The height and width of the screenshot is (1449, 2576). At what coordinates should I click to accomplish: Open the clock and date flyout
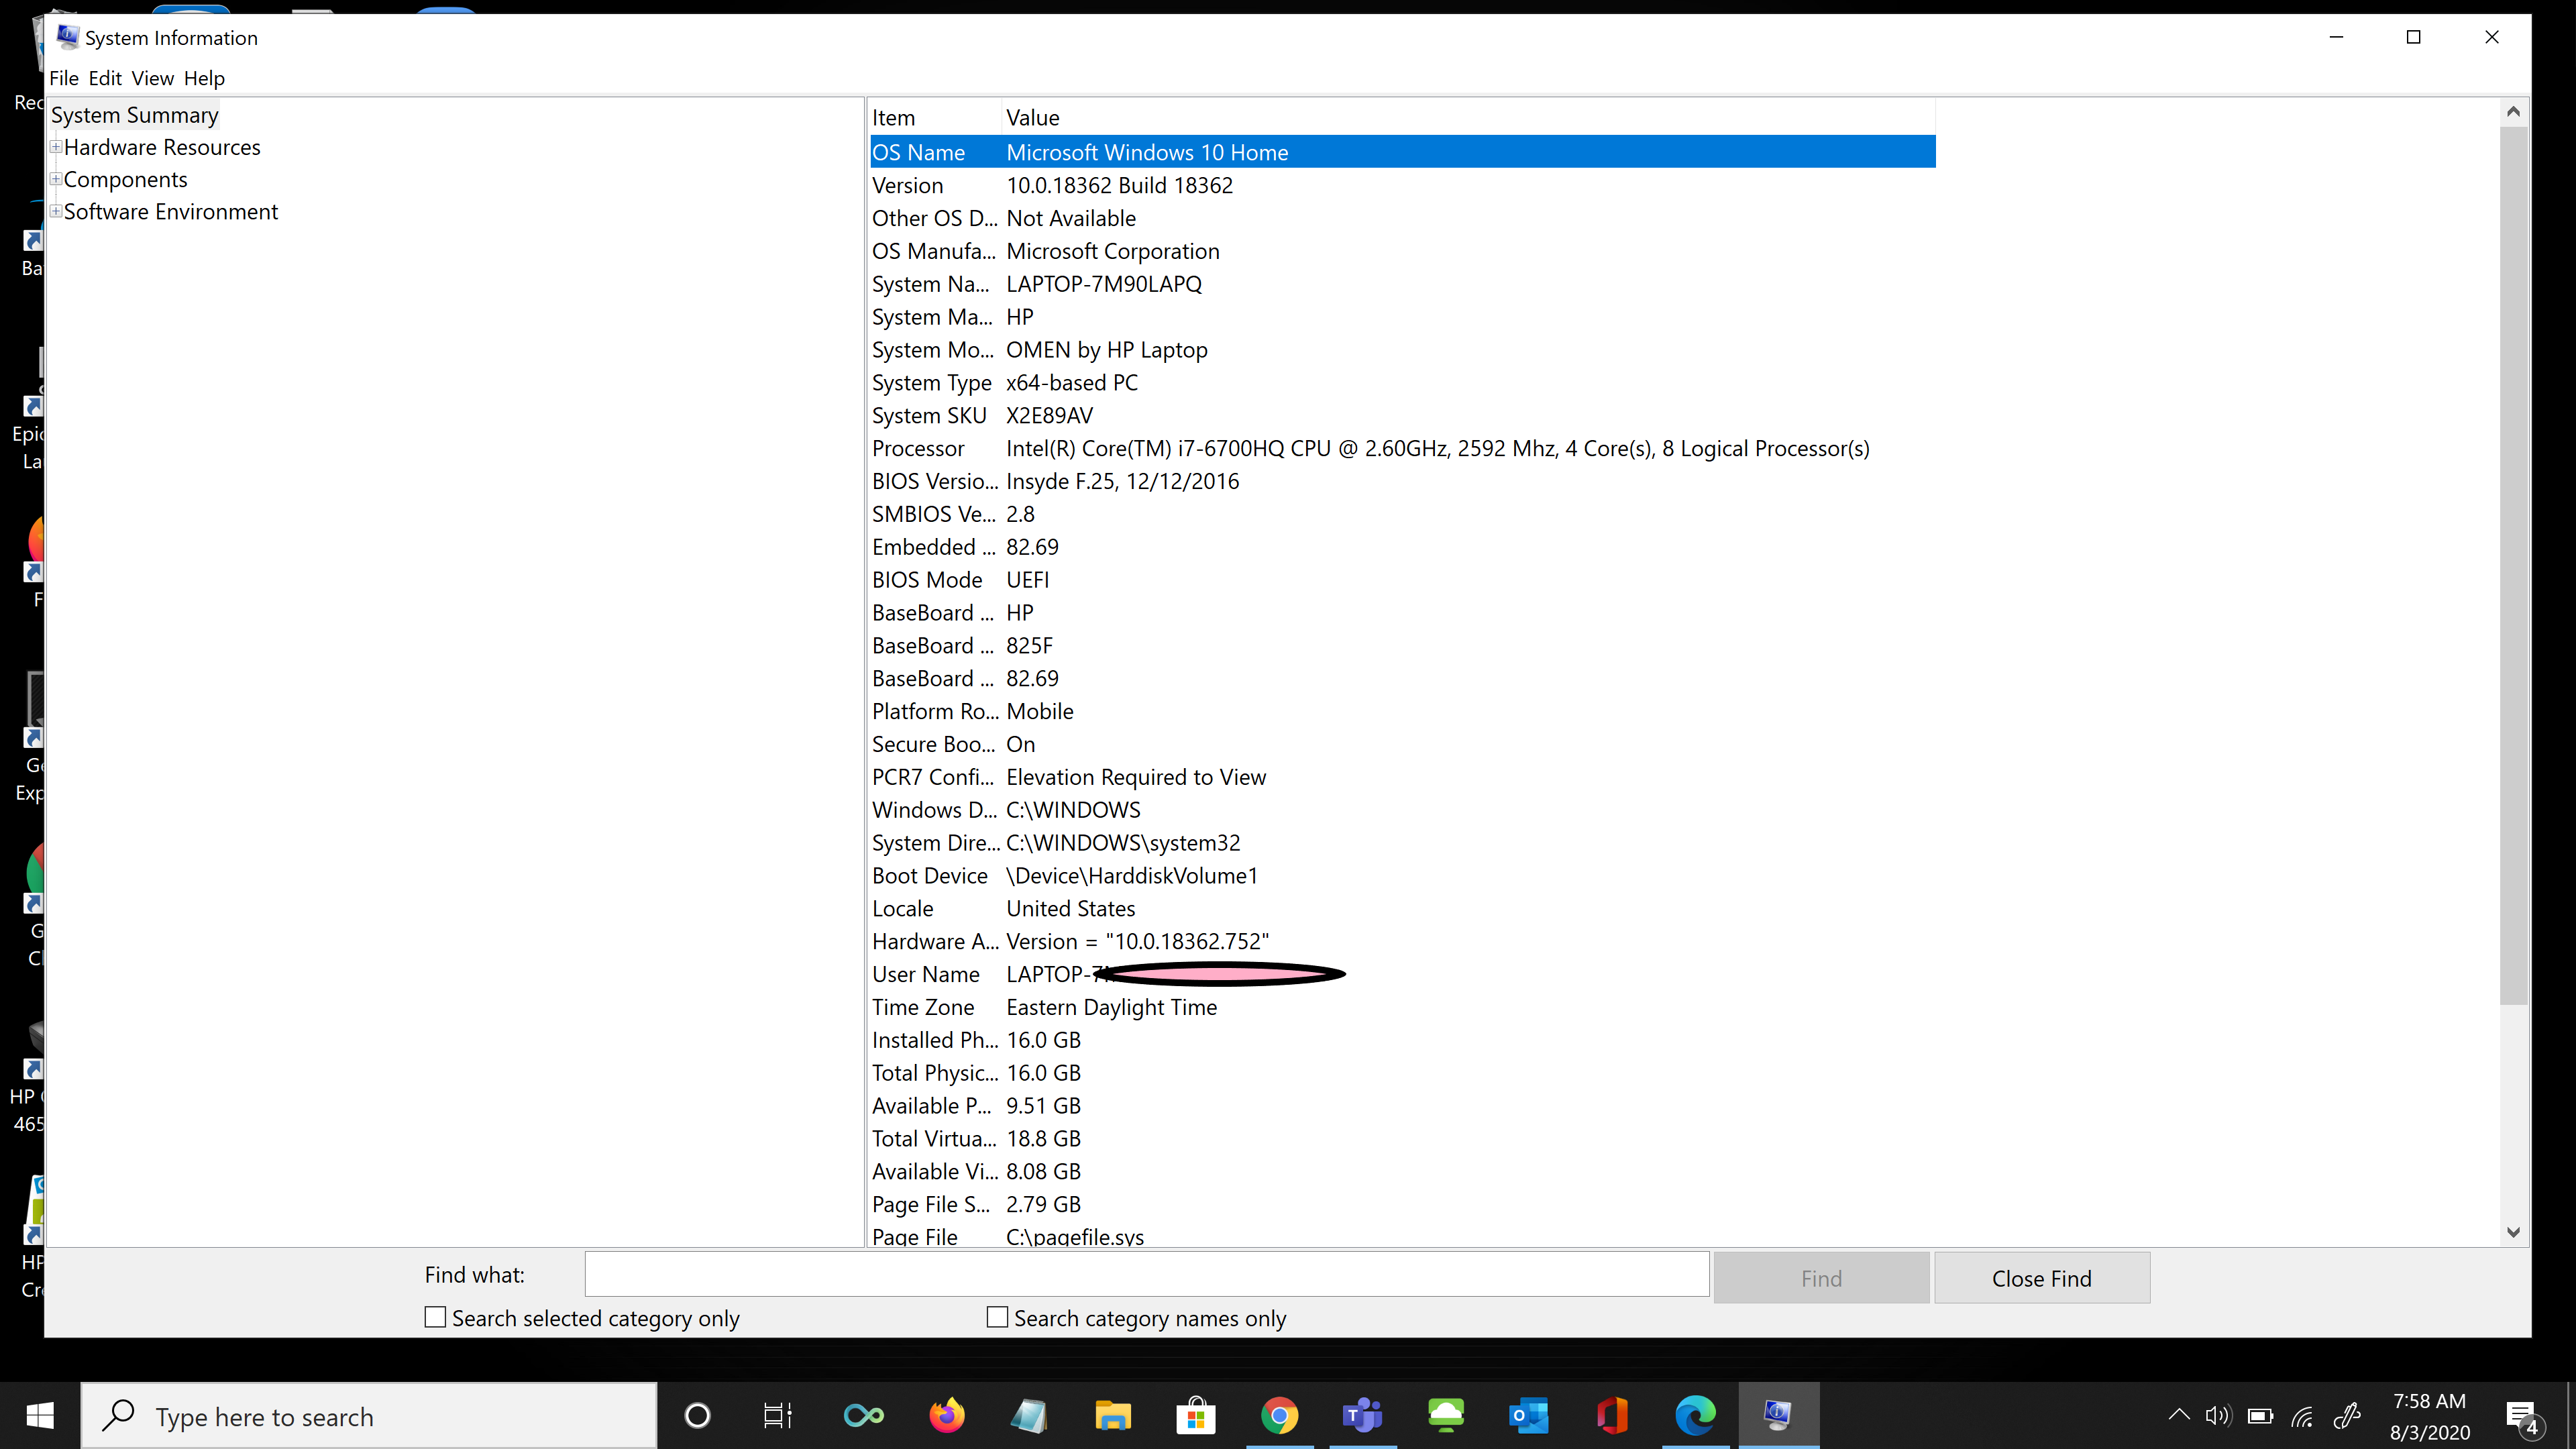click(x=2430, y=1416)
